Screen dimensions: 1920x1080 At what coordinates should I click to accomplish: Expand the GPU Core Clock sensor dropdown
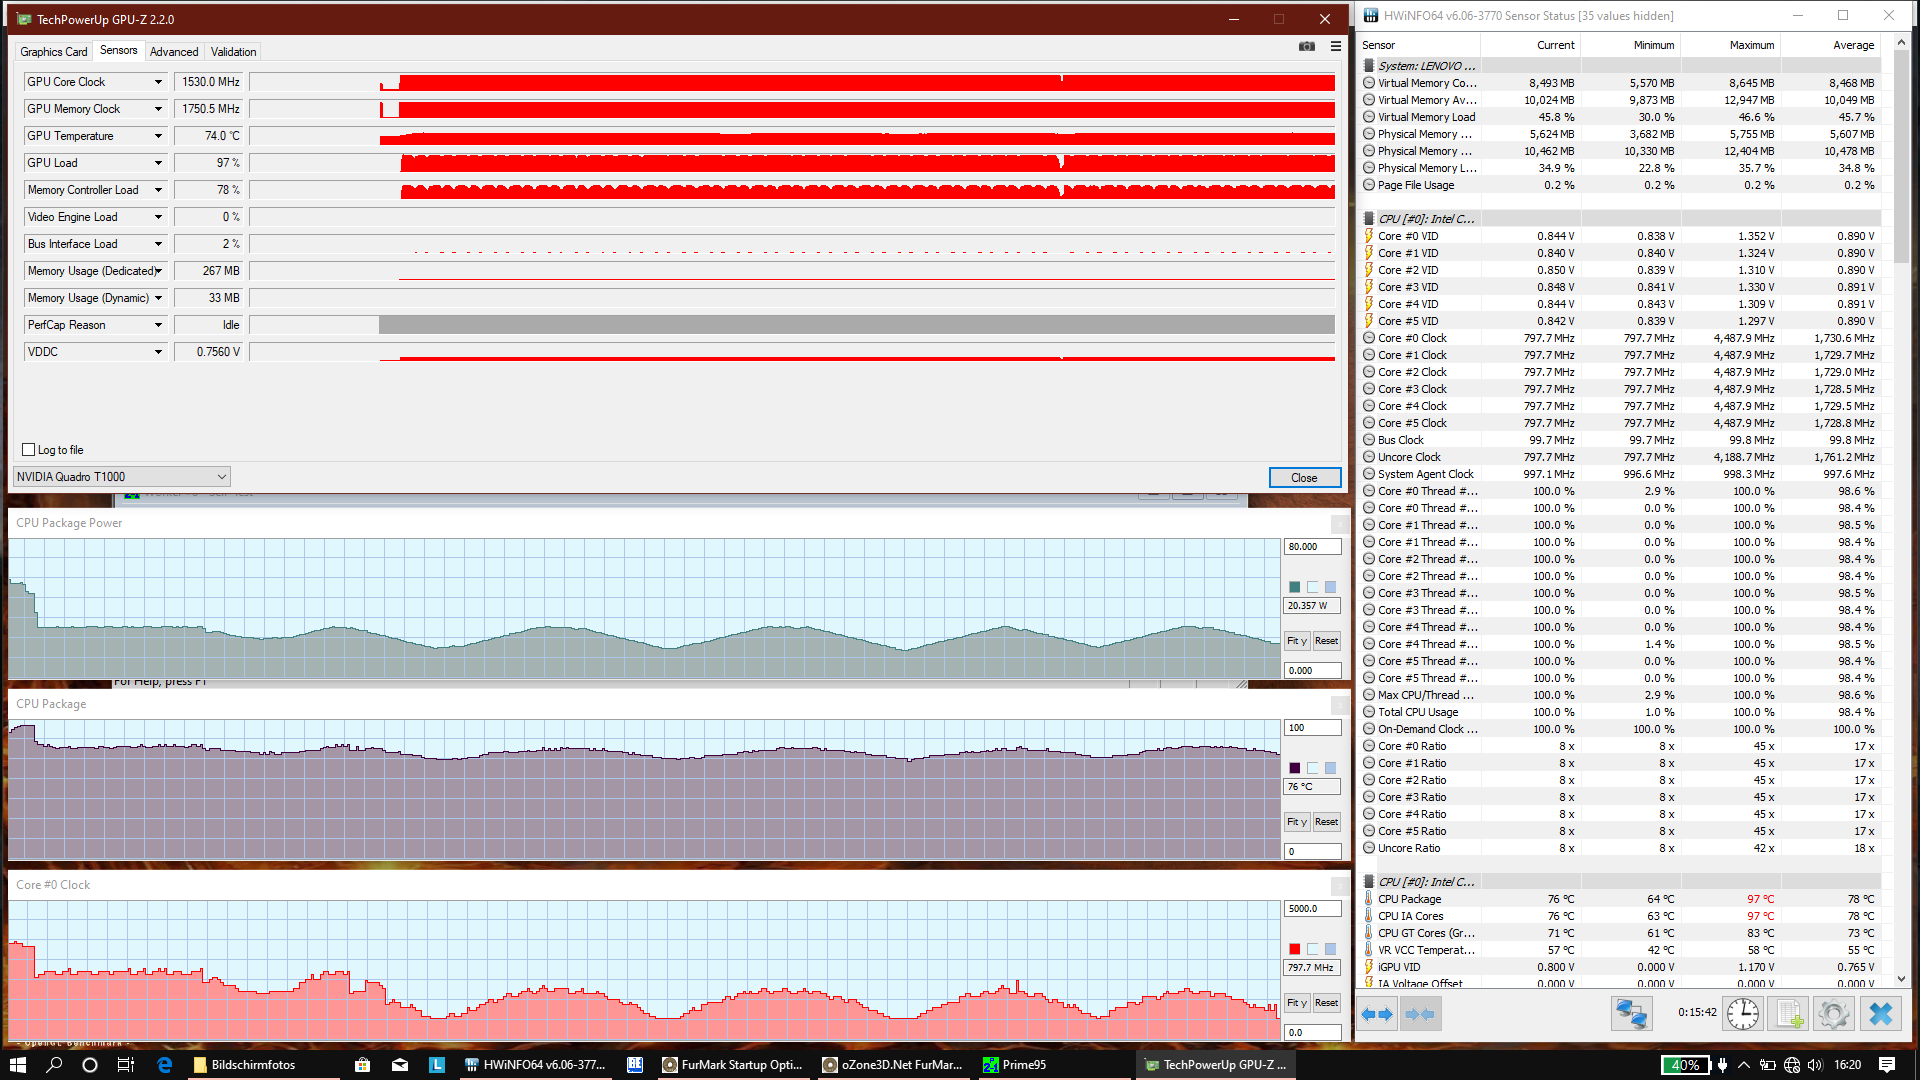[158, 82]
